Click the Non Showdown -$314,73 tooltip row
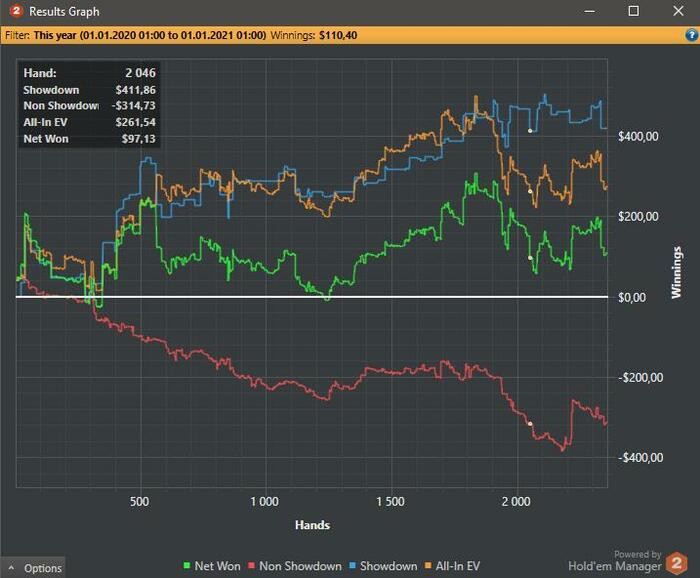700x578 pixels. pos(89,106)
